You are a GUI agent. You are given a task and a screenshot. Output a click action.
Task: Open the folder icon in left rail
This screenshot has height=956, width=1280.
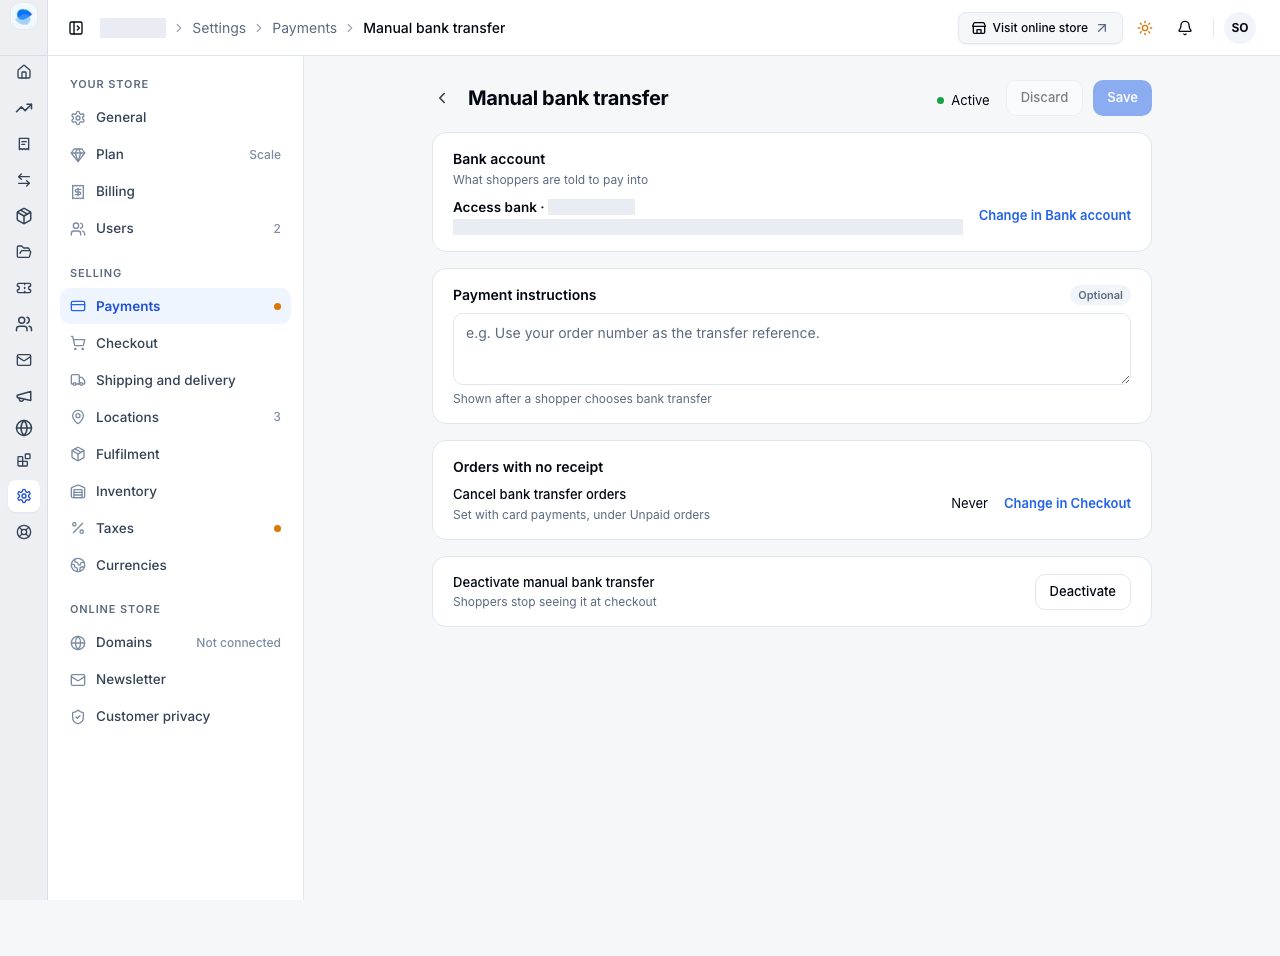coord(24,252)
